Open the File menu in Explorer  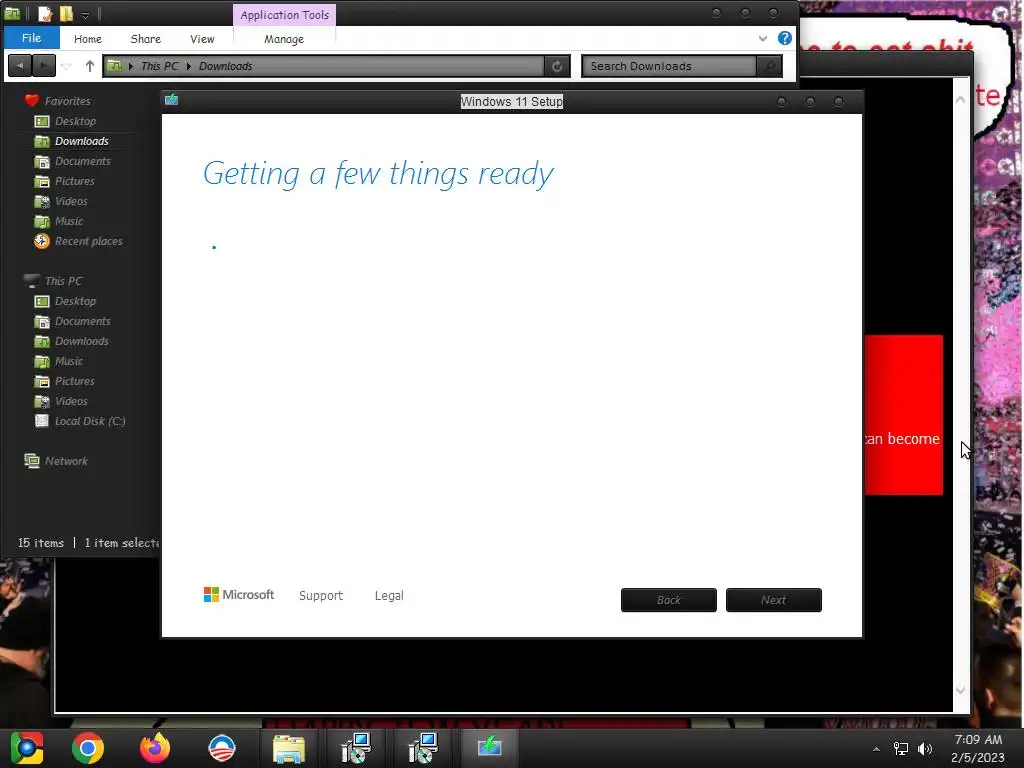click(31, 38)
